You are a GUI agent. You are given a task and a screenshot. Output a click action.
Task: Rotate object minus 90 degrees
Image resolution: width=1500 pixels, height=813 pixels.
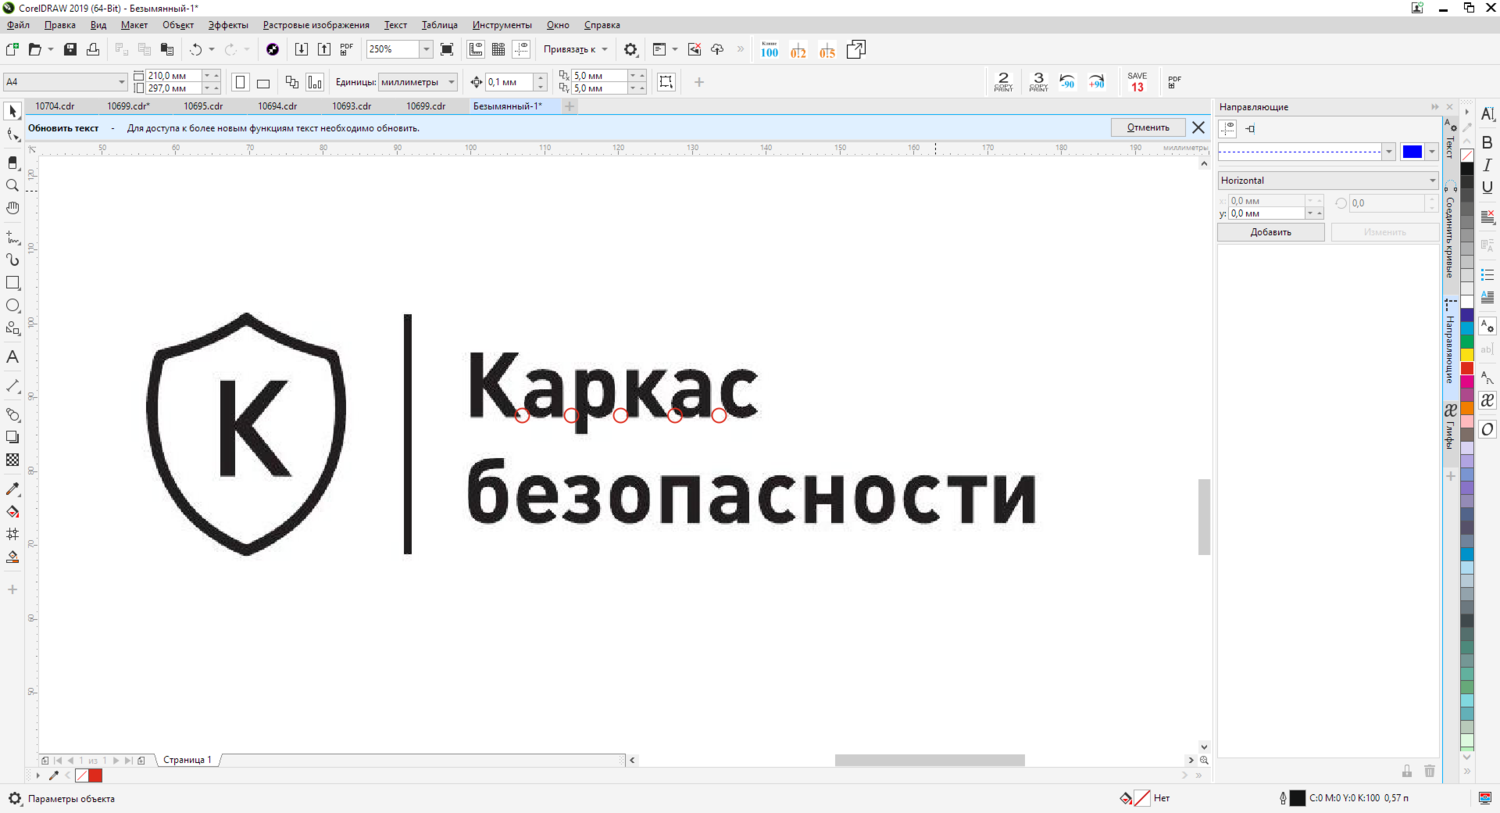point(1067,82)
